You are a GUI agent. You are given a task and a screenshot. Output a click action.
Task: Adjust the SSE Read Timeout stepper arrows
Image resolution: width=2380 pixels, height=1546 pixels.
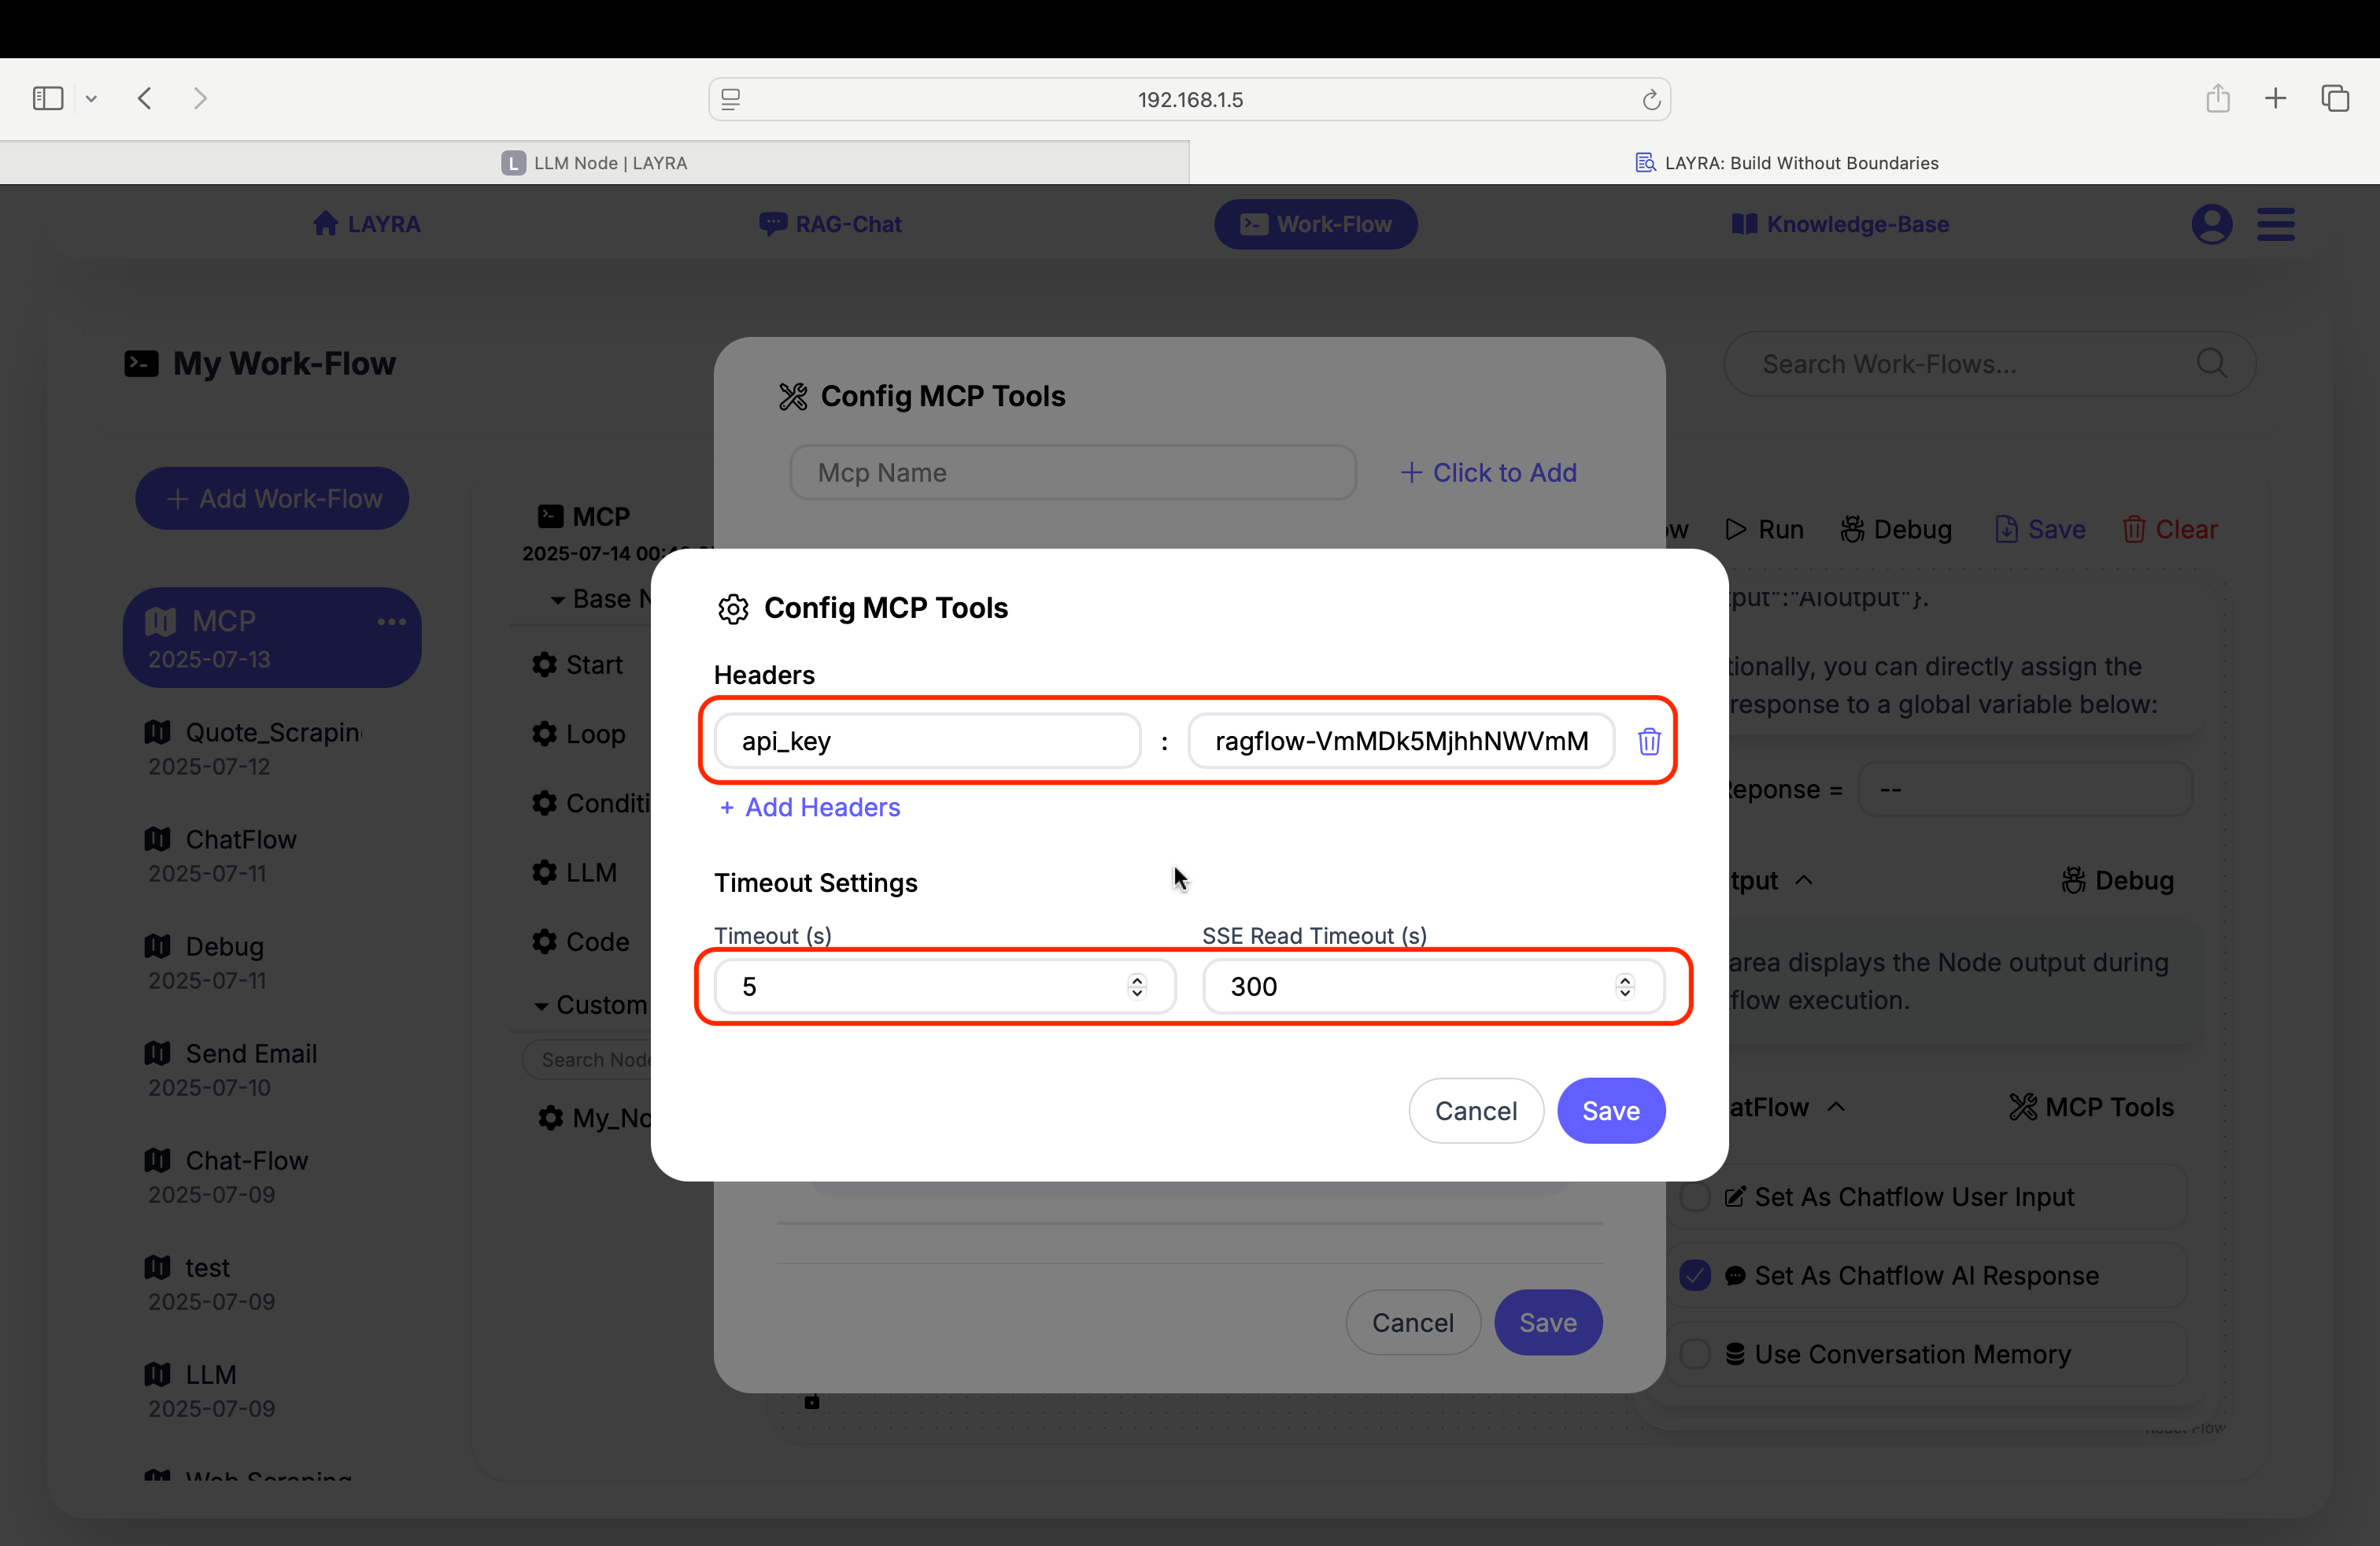point(1625,987)
